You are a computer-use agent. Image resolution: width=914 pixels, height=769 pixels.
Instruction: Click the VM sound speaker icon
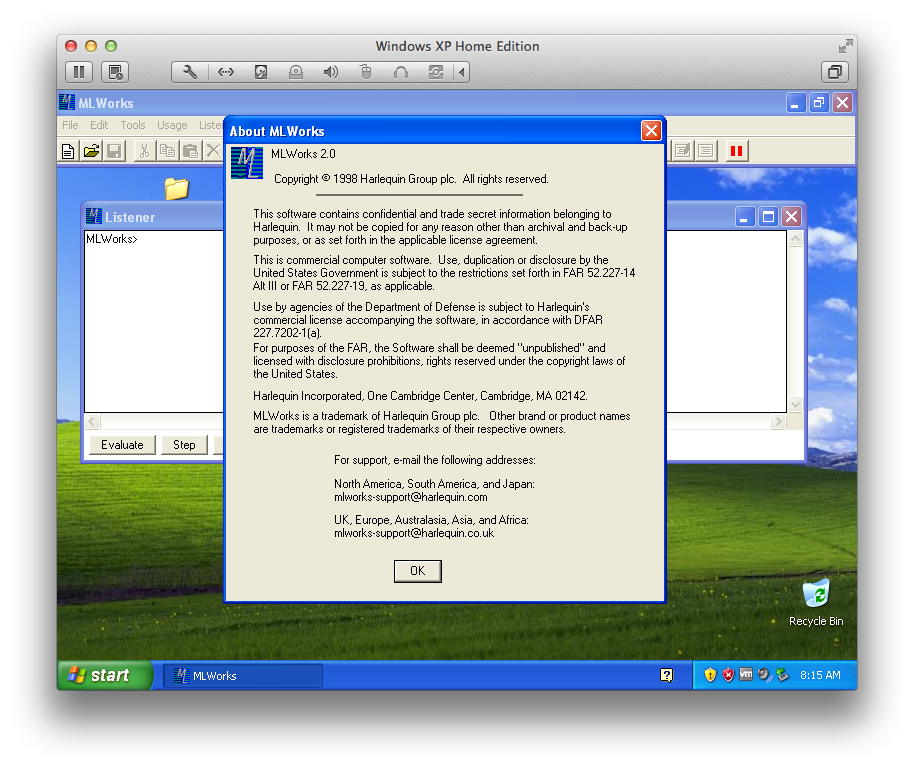click(330, 72)
